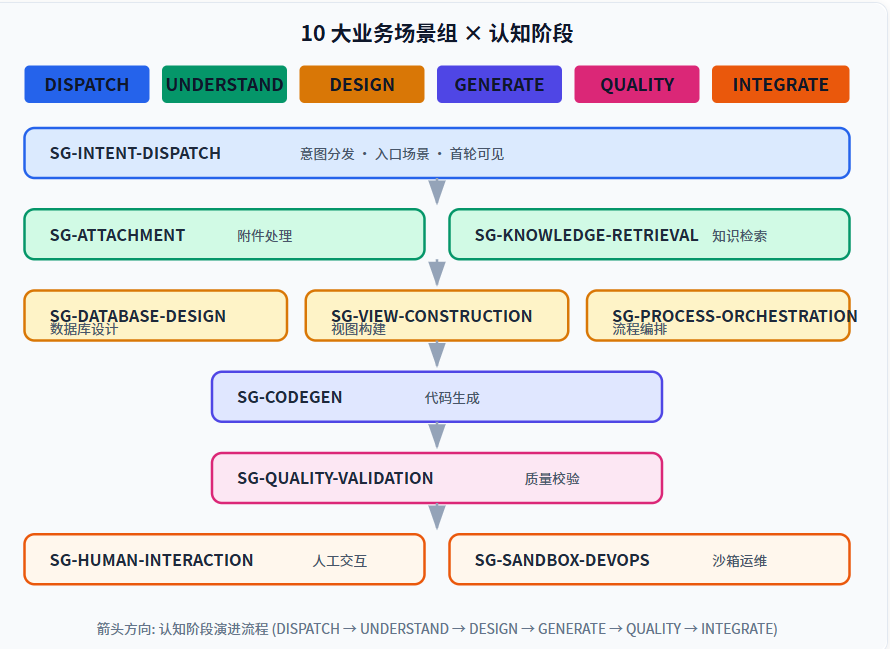Click the 代码生成 label

point(452,398)
